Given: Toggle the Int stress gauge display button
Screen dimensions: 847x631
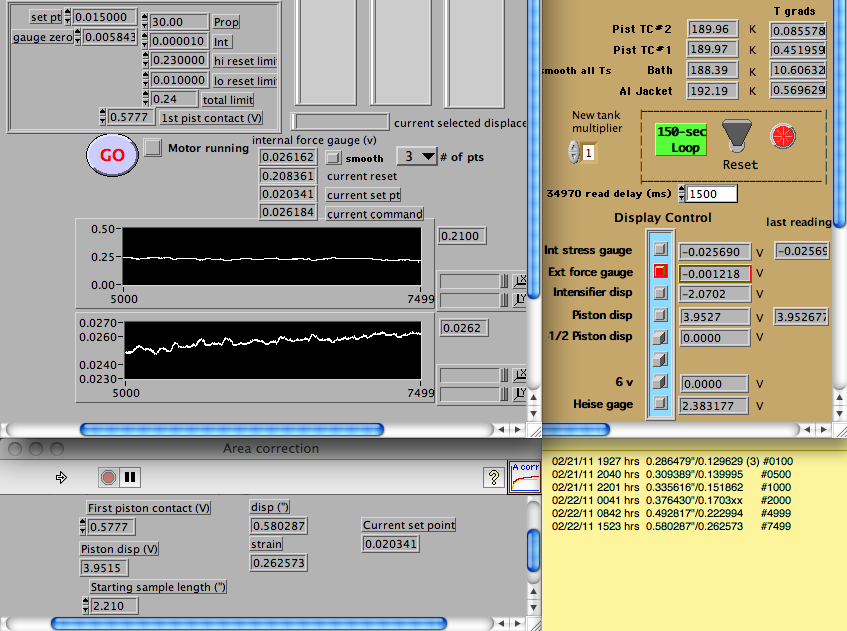Looking at the screenshot, I should (x=660, y=248).
